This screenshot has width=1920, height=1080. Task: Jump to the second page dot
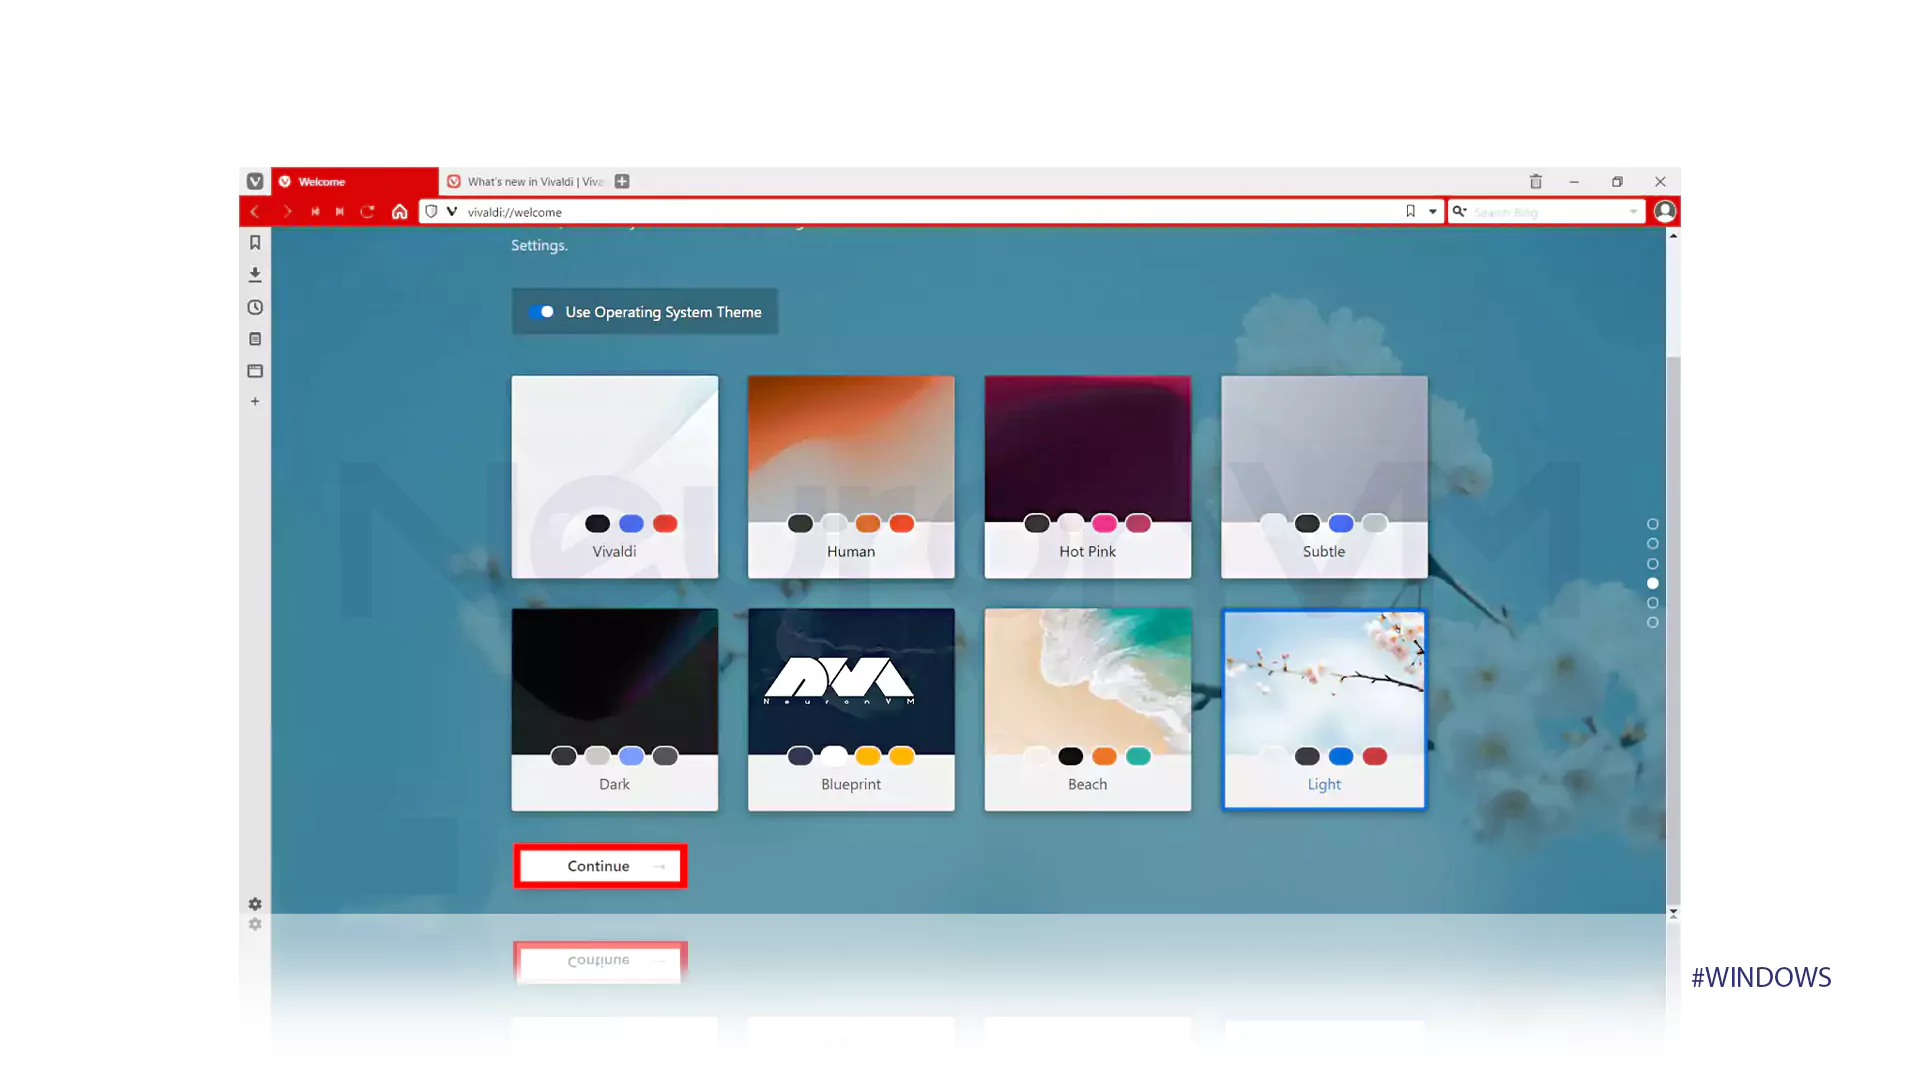[1652, 544]
